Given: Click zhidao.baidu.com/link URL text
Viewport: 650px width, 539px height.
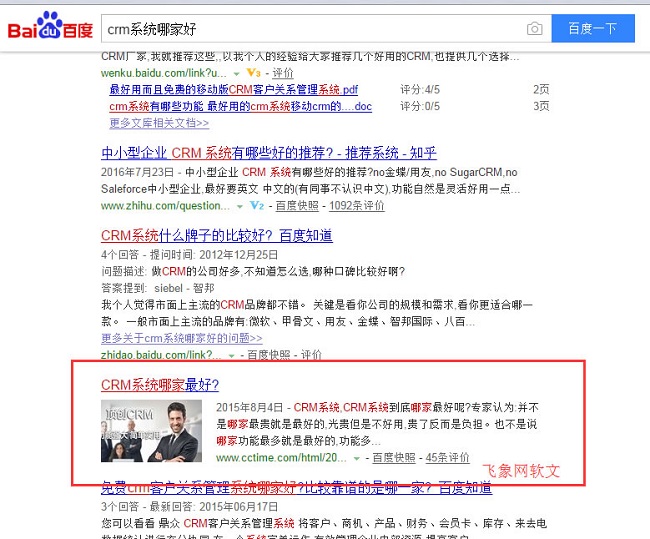Looking at the screenshot, I should [x=161, y=355].
